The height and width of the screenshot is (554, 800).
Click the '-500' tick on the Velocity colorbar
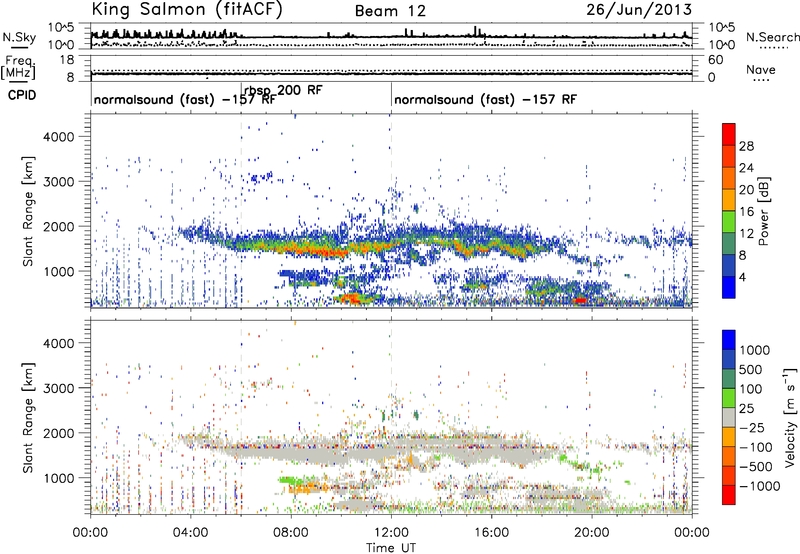coord(756,467)
